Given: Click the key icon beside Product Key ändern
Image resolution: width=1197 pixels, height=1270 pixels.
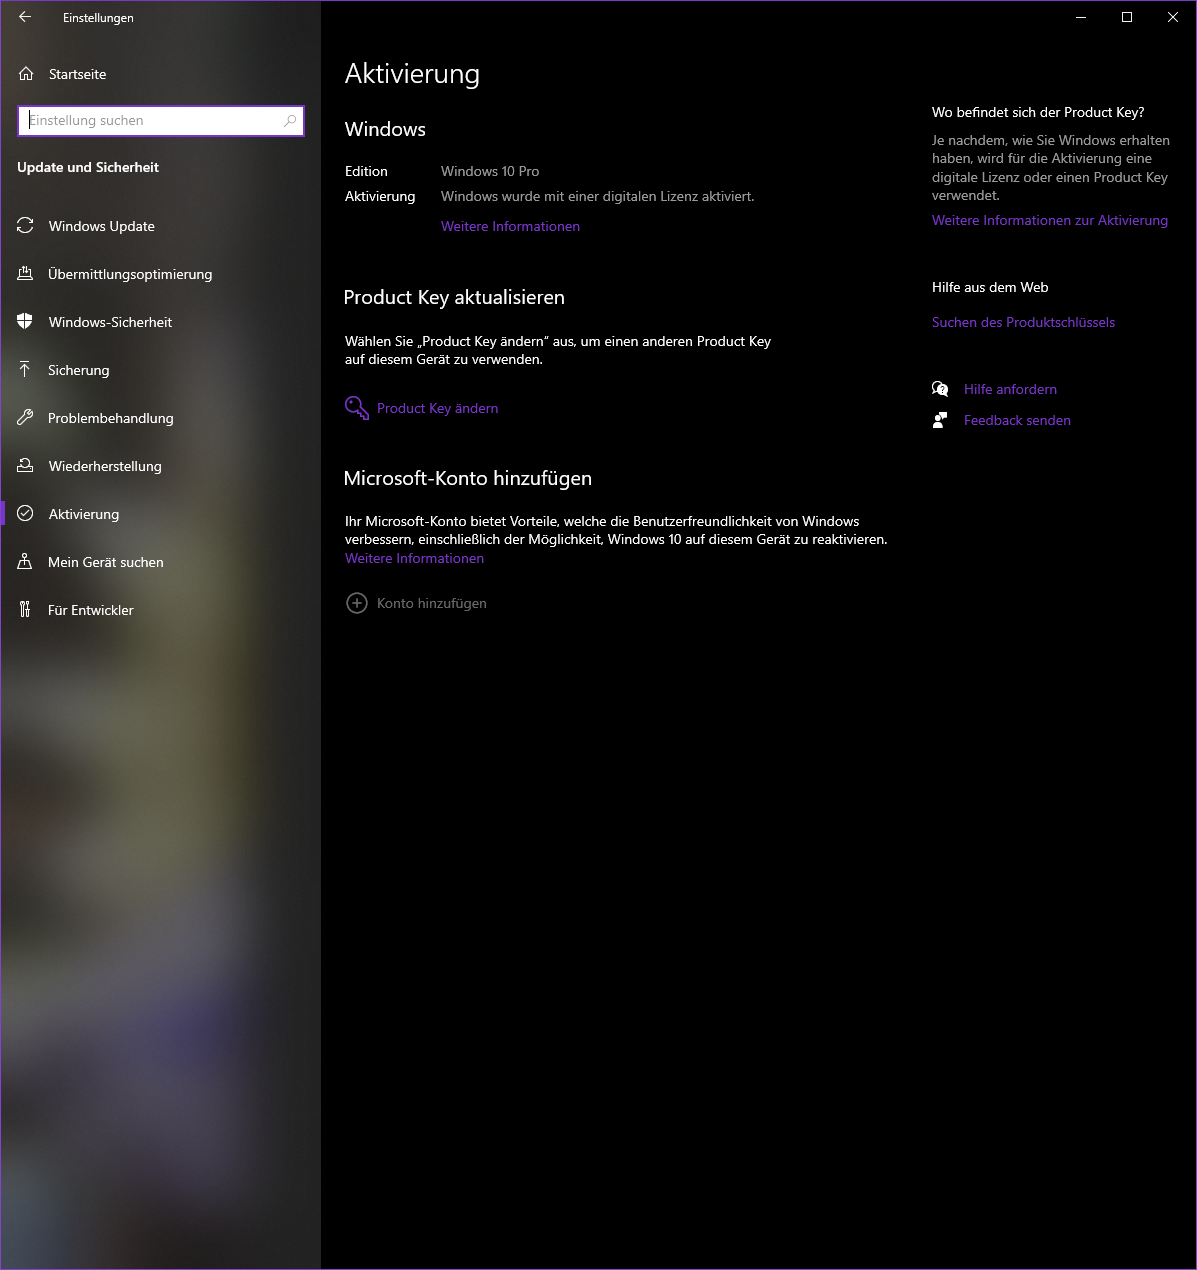Looking at the screenshot, I should point(357,408).
